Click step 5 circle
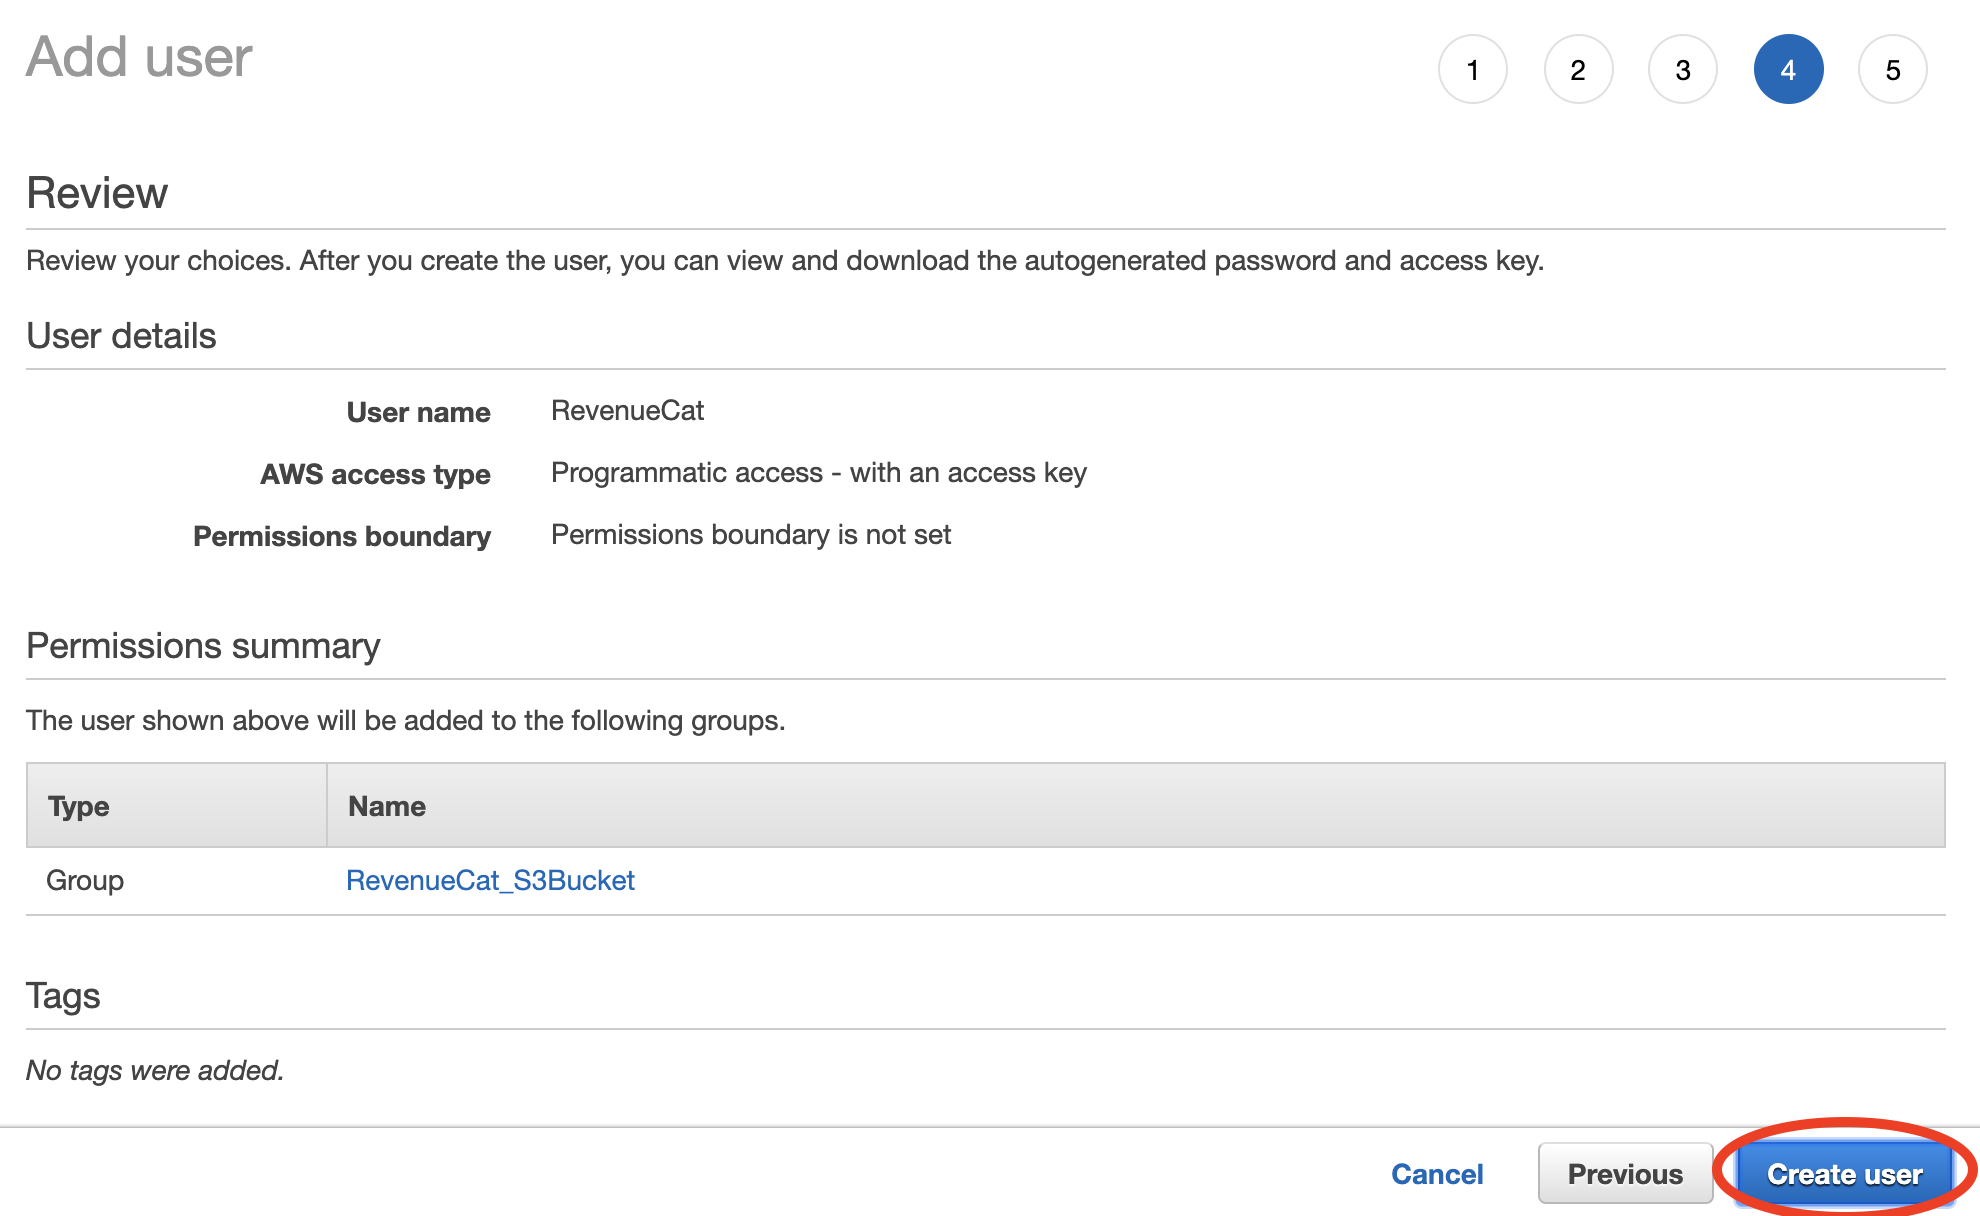Image resolution: width=1980 pixels, height=1216 pixels. click(1892, 70)
